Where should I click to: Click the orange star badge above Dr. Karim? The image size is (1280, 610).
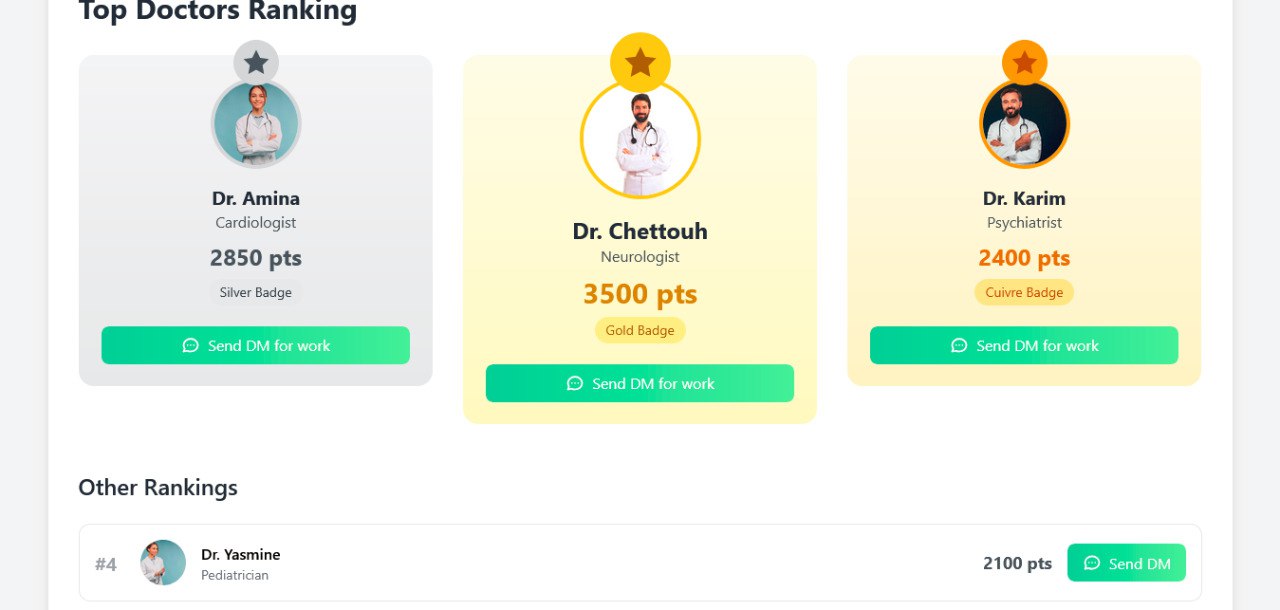pos(1024,62)
